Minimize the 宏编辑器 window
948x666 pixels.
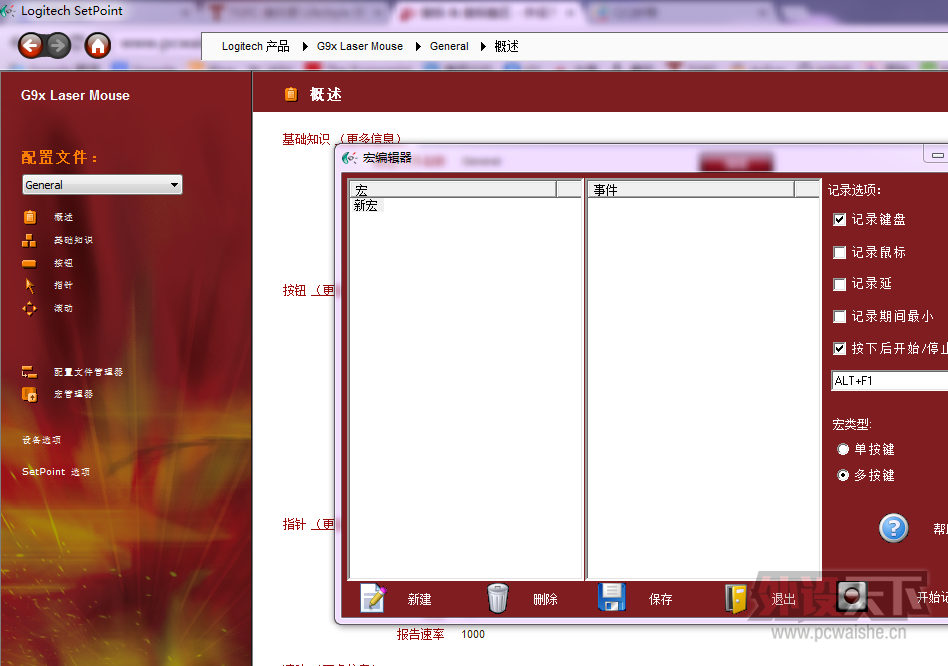coord(937,155)
